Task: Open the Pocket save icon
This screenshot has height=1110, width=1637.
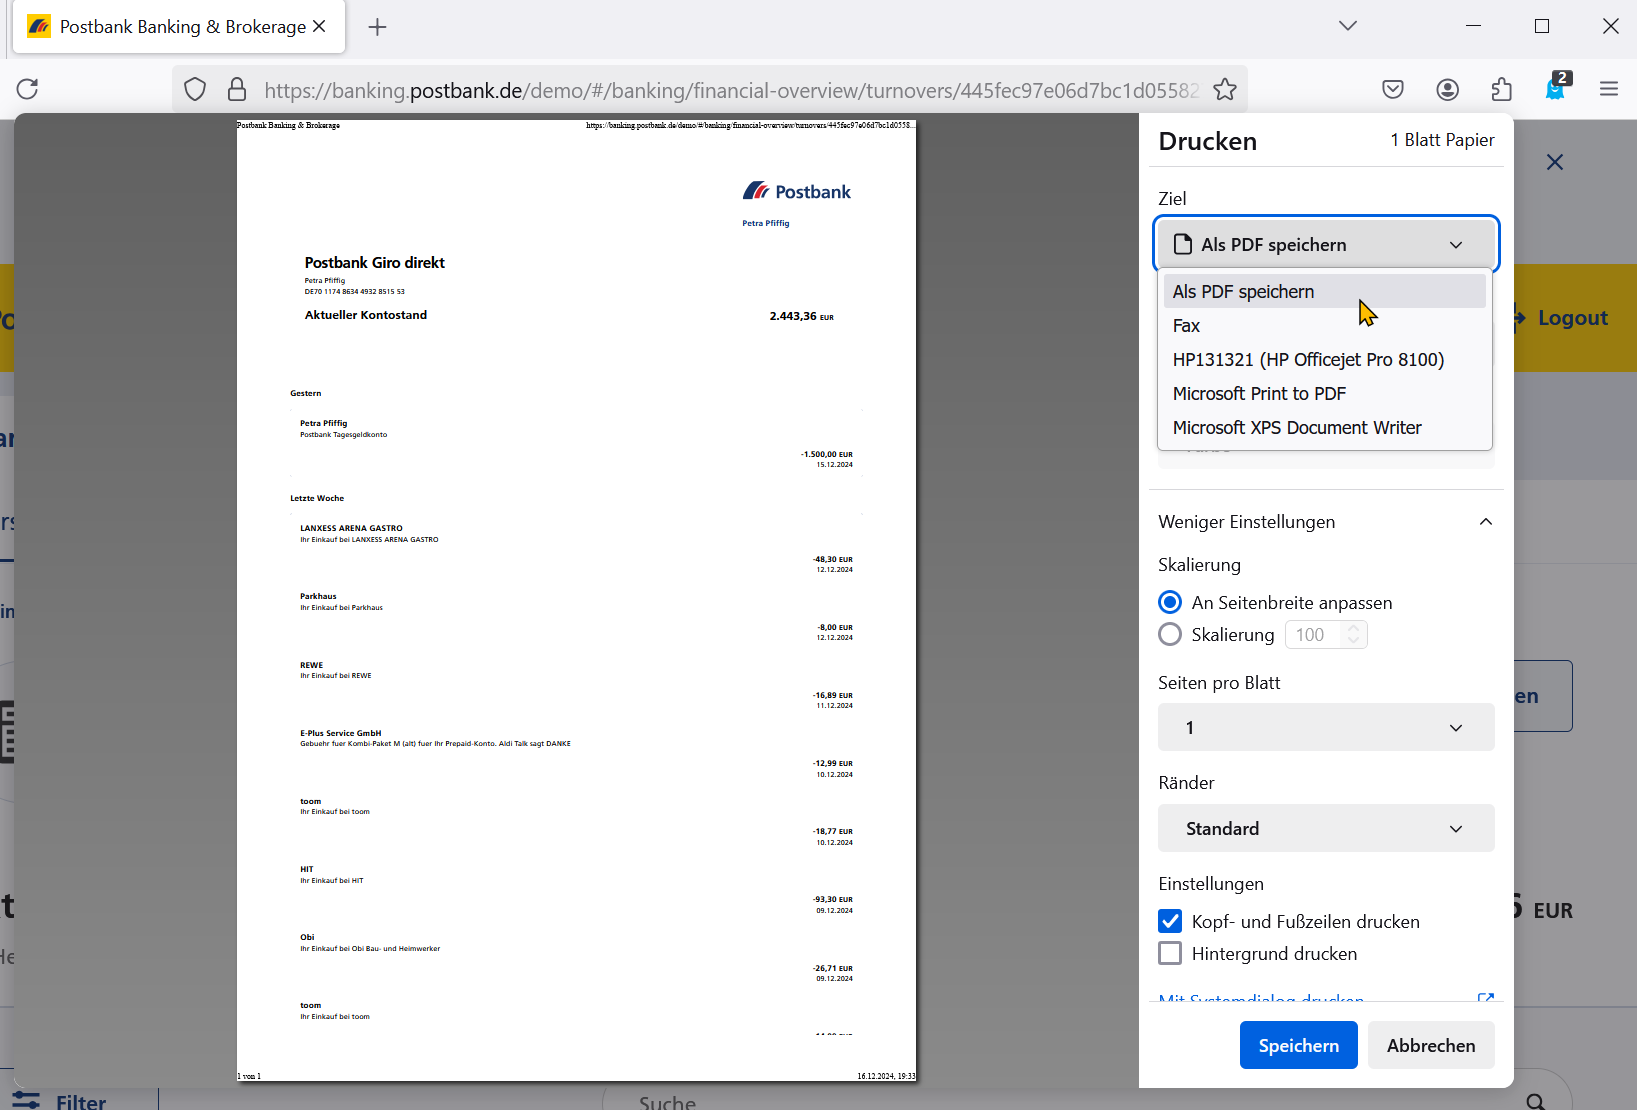Action: pos(1393,89)
